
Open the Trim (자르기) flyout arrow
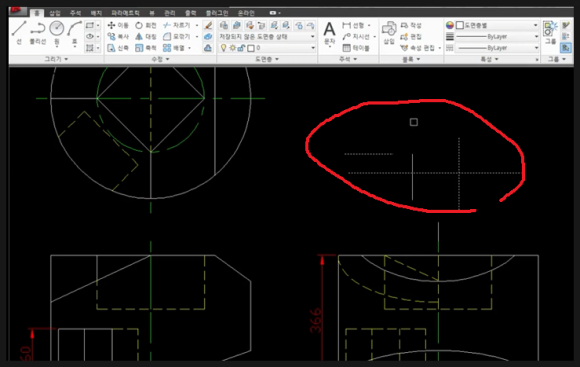[x=197, y=25]
